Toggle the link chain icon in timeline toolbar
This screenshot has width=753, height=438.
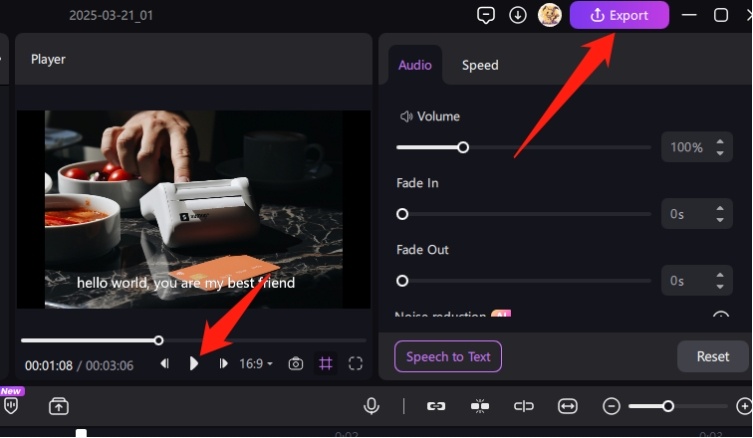pos(436,406)
